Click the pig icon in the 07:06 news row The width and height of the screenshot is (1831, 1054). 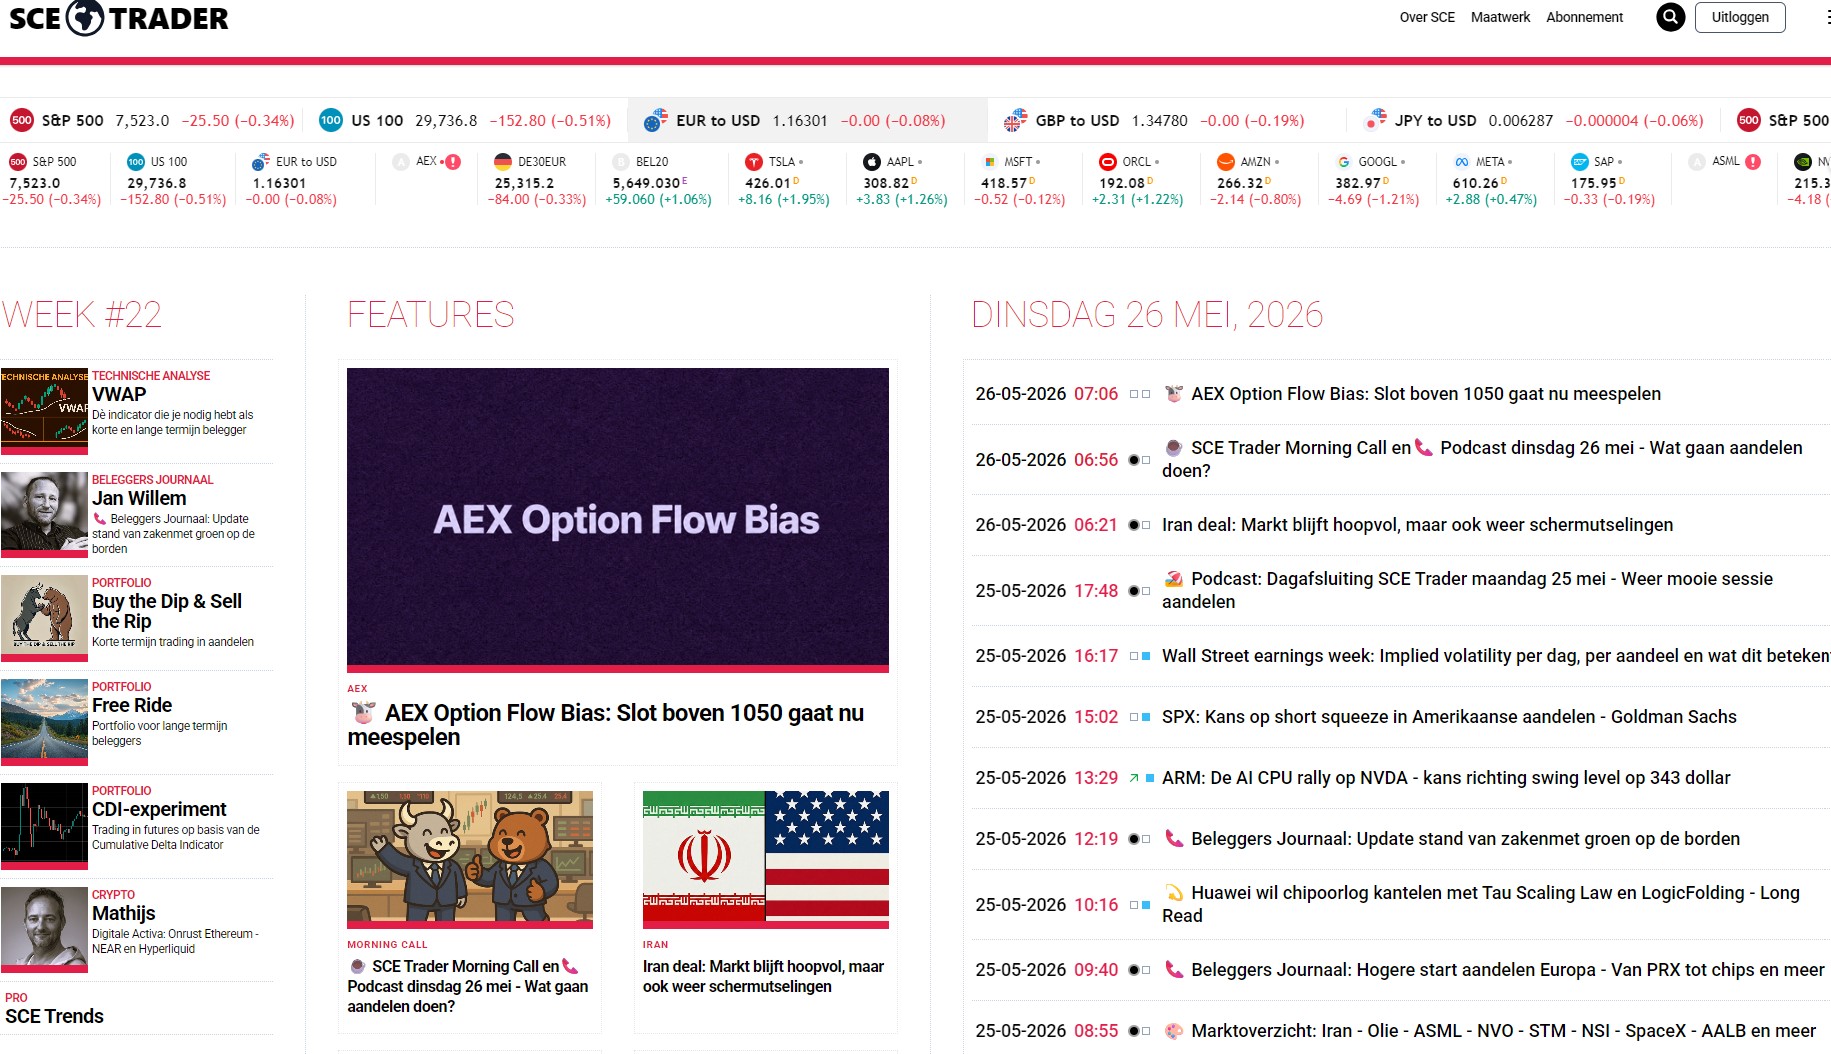click(x=1174, y=394)
